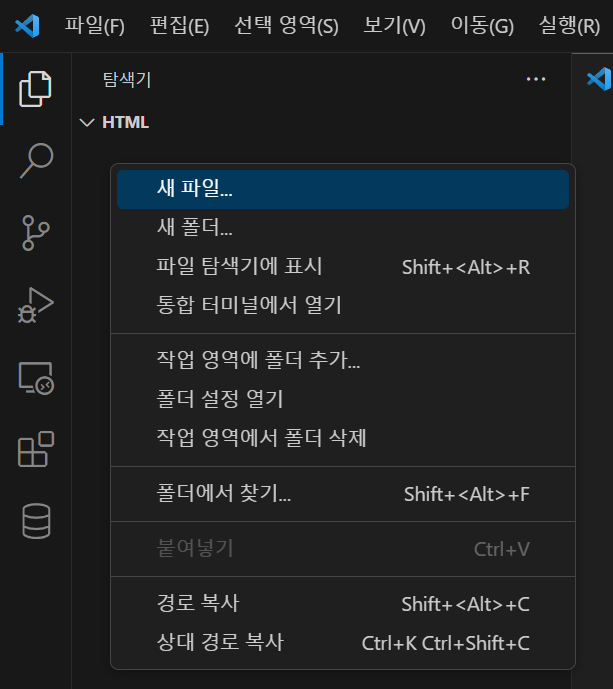613x689 pixels.
Task: Choose 새 폴더... from context menu
Action: coord(343,228)
